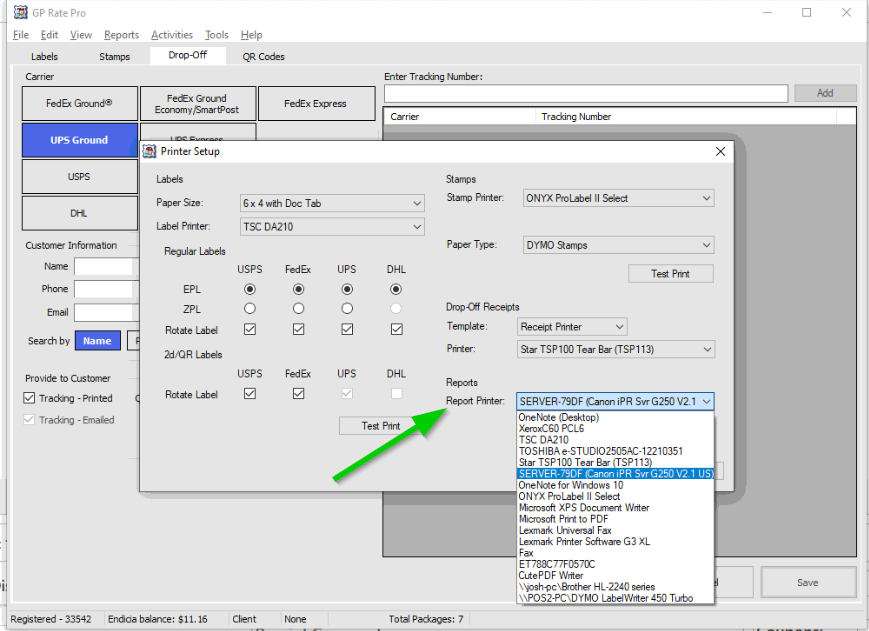The width and height of the screenshot is (869, 631).
Task: Click the customer Email input field
Action: [x=106, y=312]
